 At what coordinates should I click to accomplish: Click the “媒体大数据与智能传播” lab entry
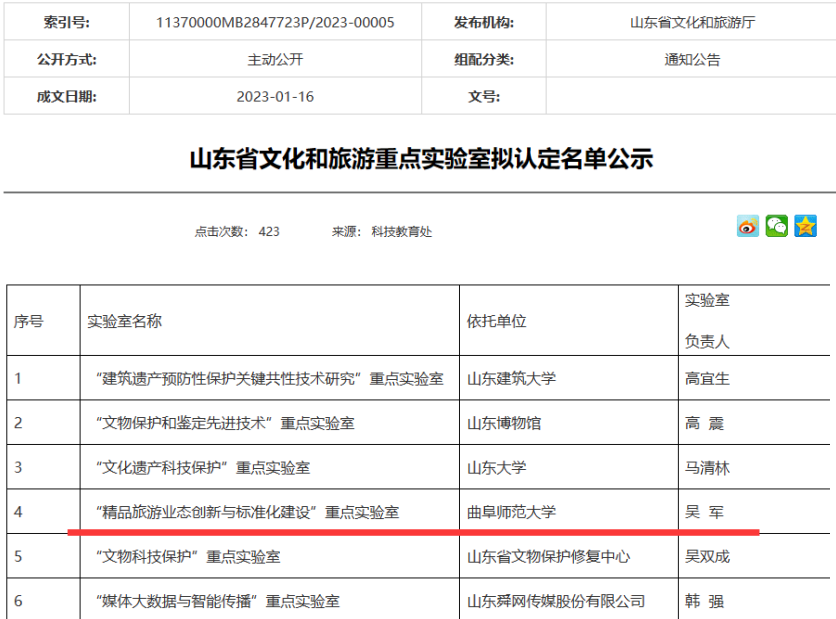pos(216,601)
